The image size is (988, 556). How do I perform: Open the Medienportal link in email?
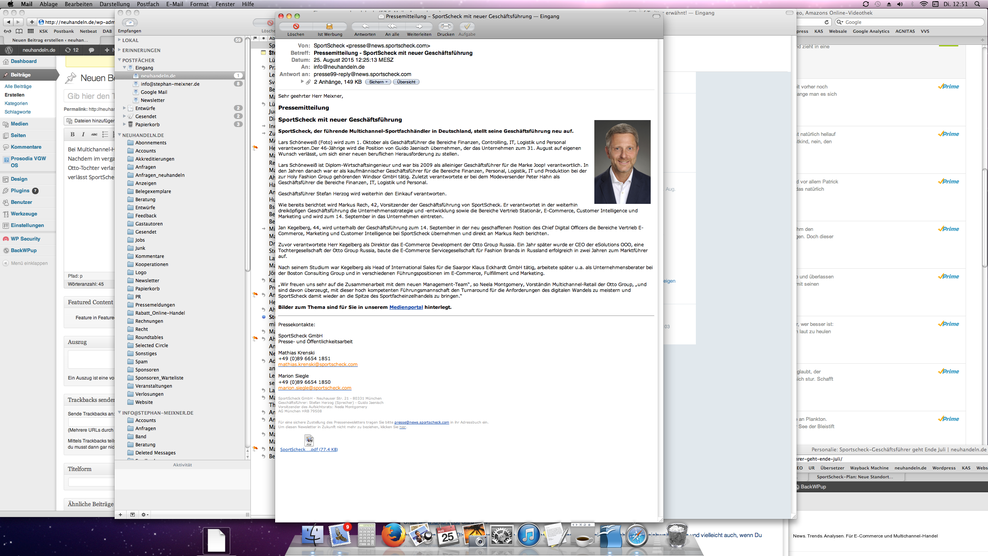tap(406, 307)
